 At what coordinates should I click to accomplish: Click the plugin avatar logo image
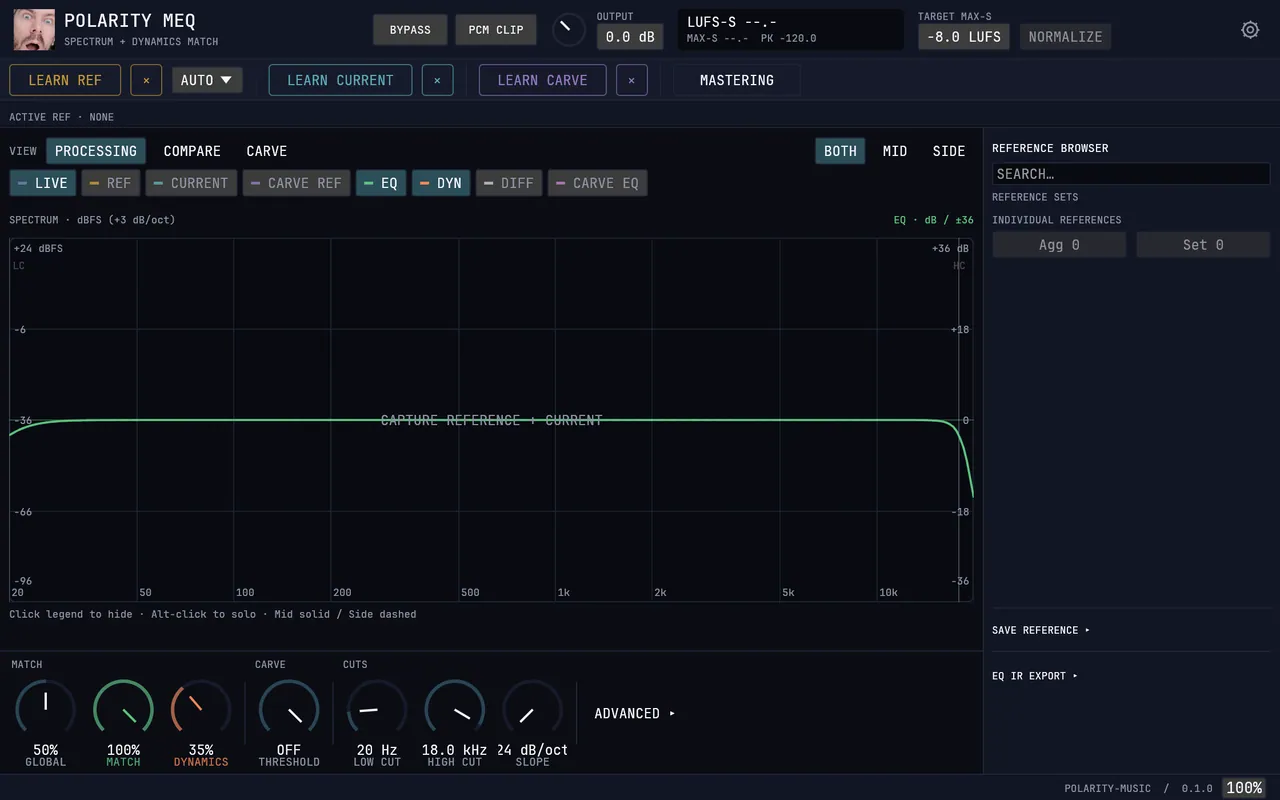click(34, 29)
